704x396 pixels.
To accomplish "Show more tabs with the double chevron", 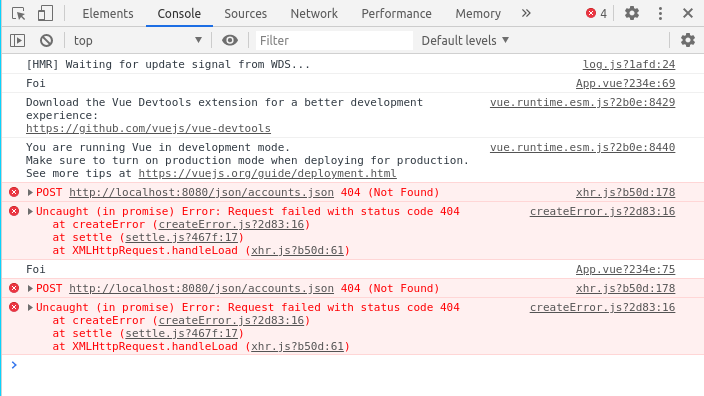I will (x=526, y=13).
